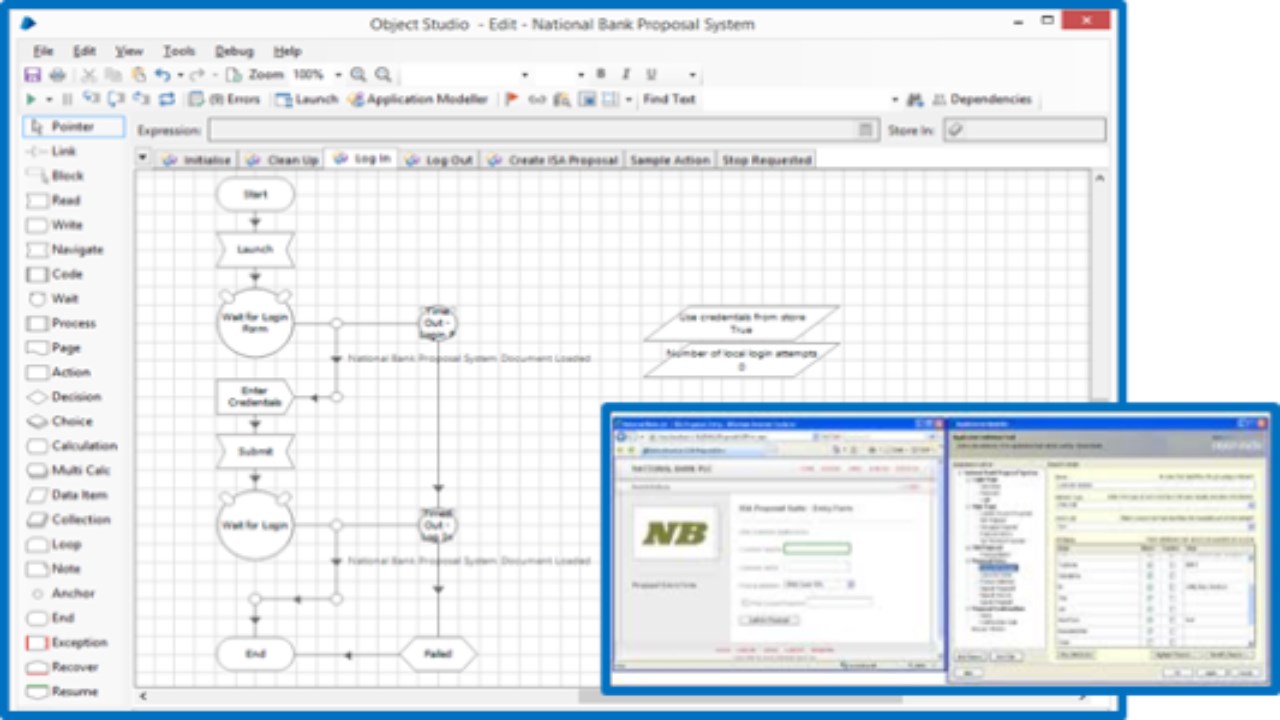Click the Paste icon in the toolbar

[x=138, y=75]
